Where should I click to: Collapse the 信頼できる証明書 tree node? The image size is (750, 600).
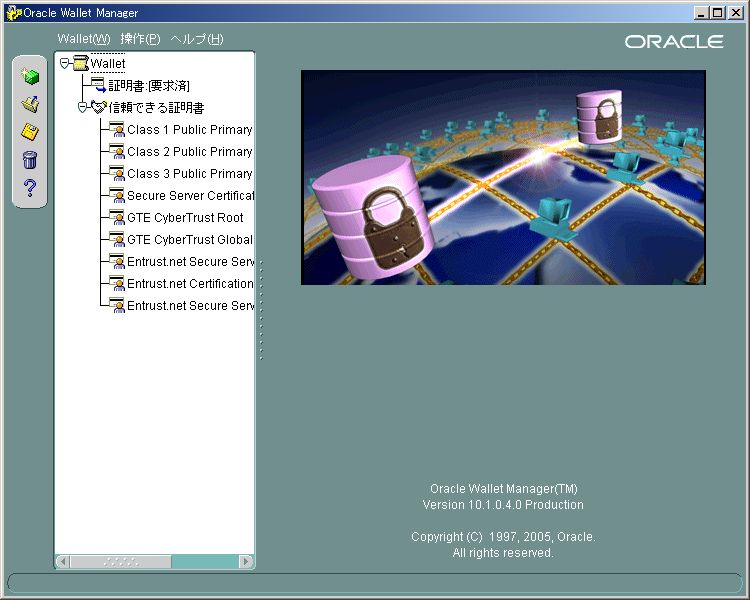[83, 107]
